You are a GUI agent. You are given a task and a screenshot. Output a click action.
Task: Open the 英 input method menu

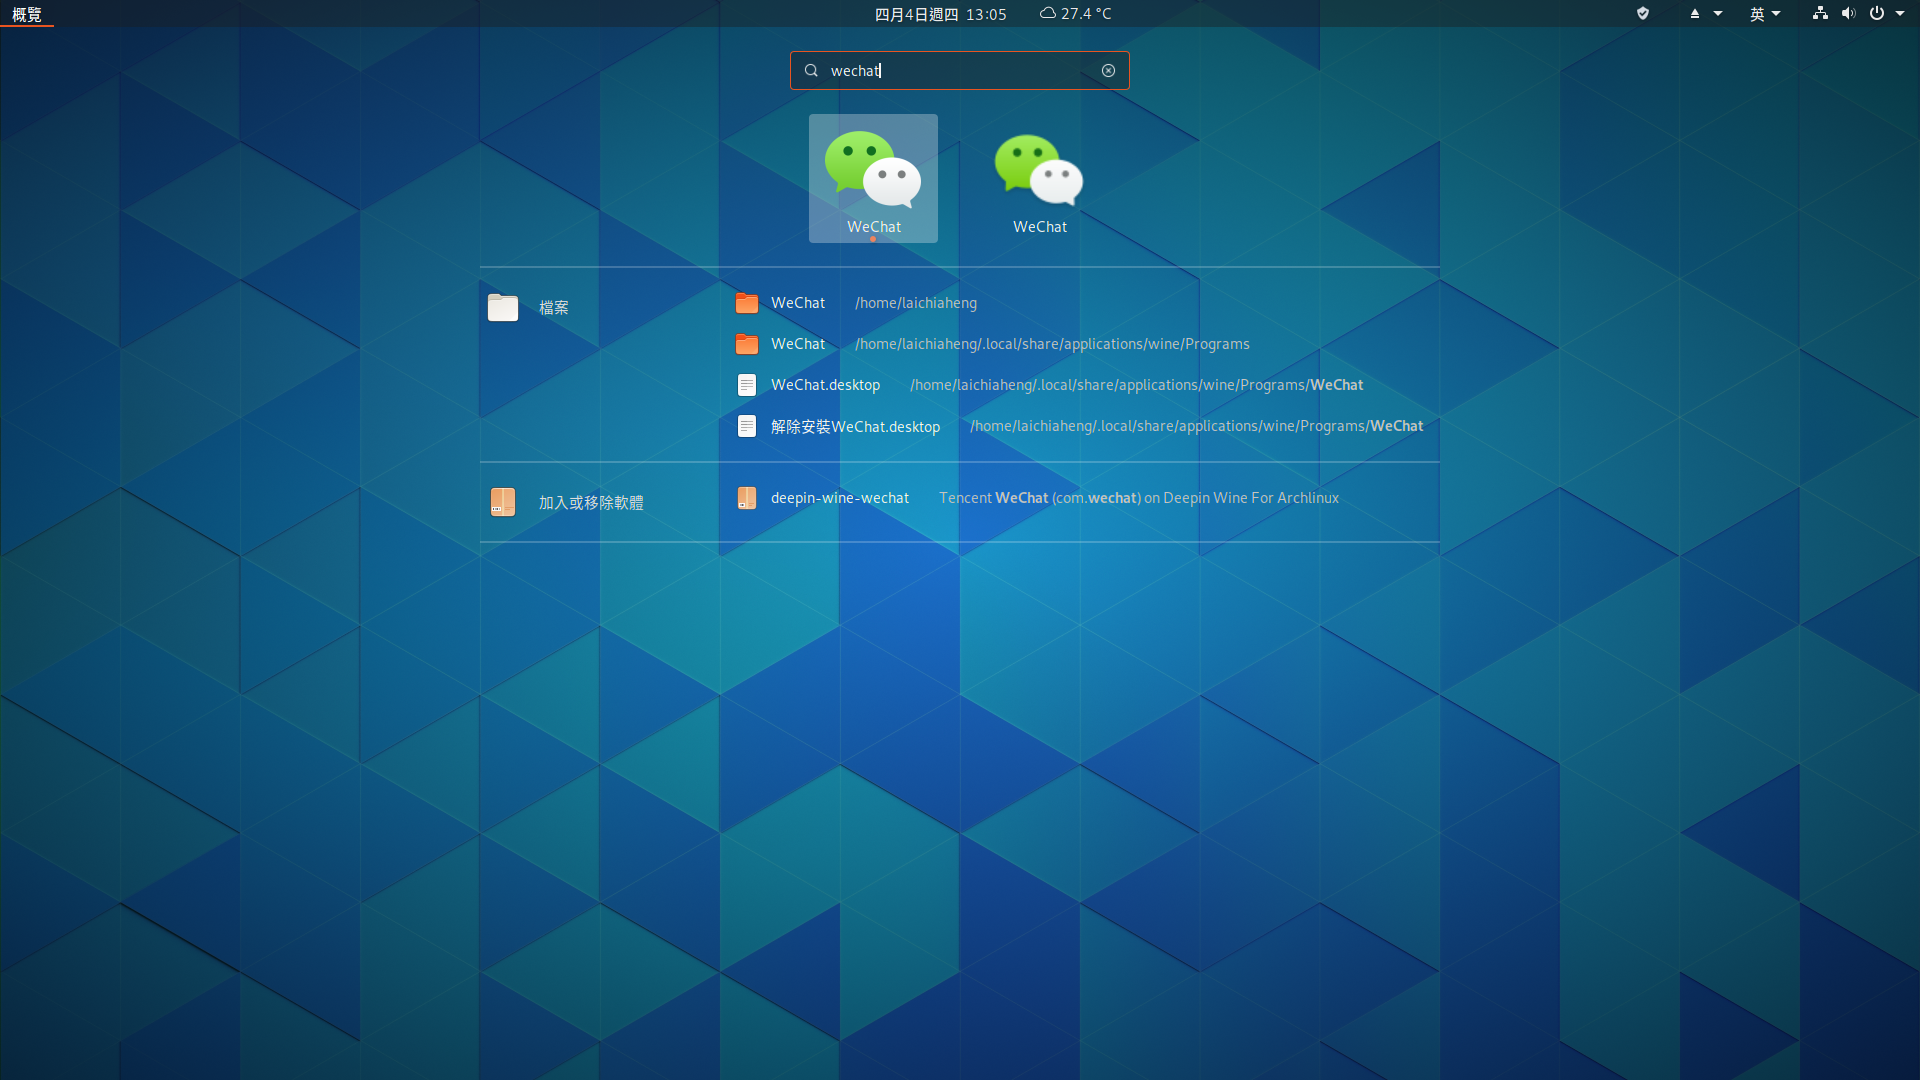[x=1765, y=14]
